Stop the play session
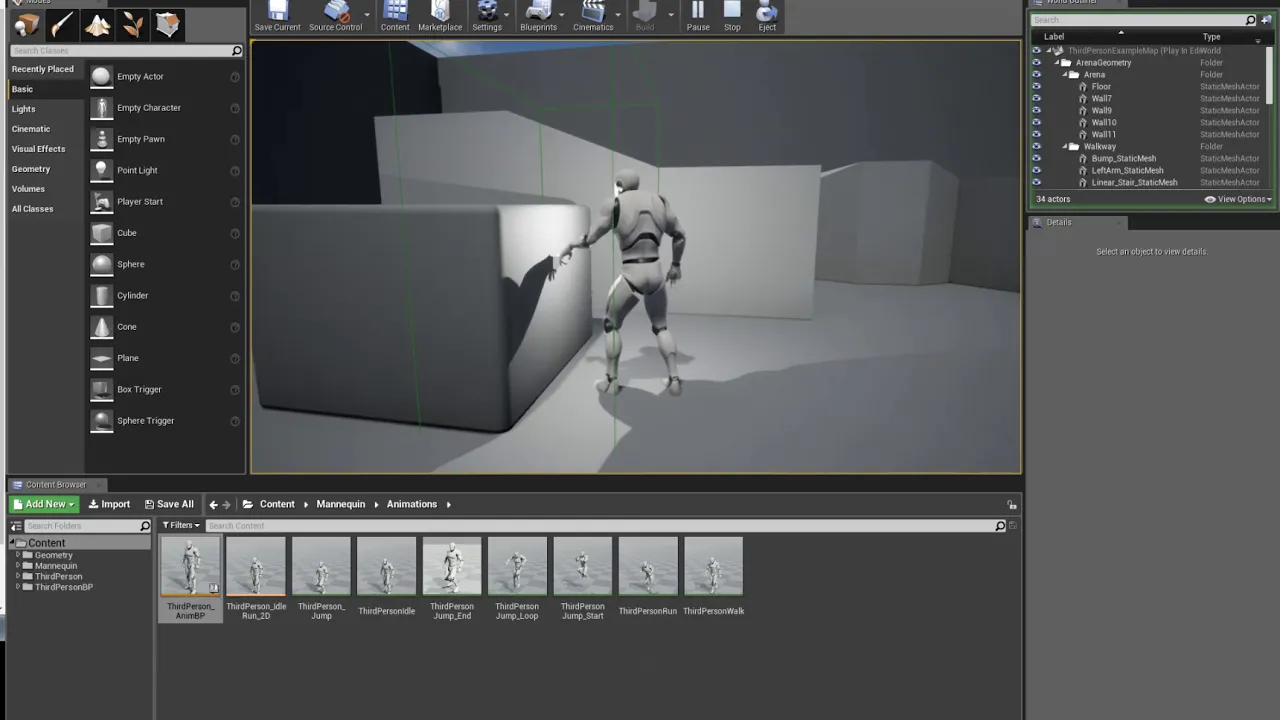 pos(732,17)
